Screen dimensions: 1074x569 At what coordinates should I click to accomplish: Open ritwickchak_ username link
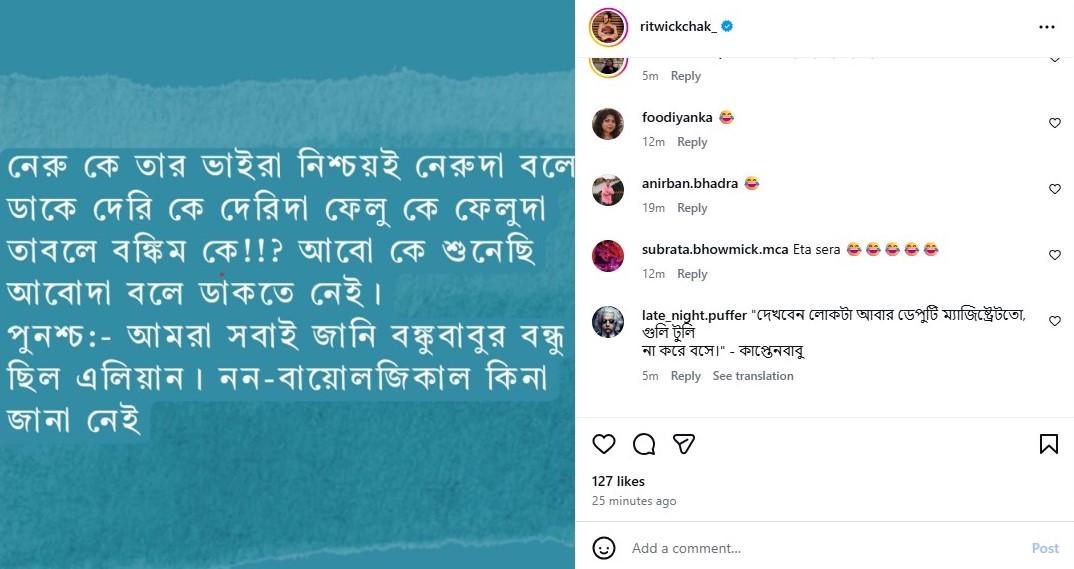coord(678,27)
